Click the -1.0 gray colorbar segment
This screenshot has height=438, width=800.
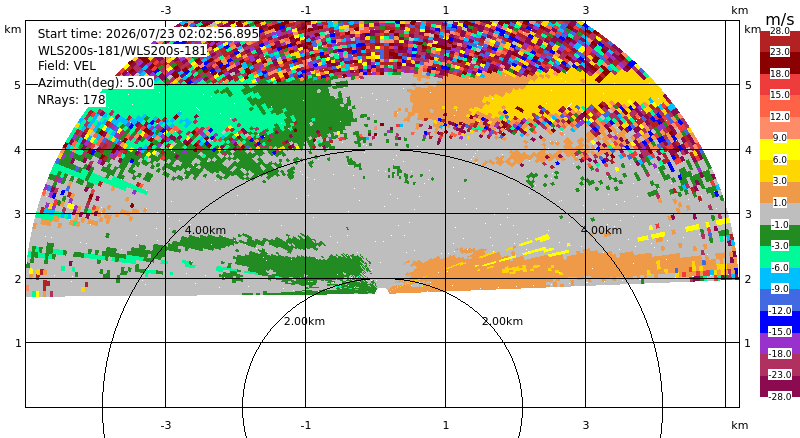pos(780,214)
